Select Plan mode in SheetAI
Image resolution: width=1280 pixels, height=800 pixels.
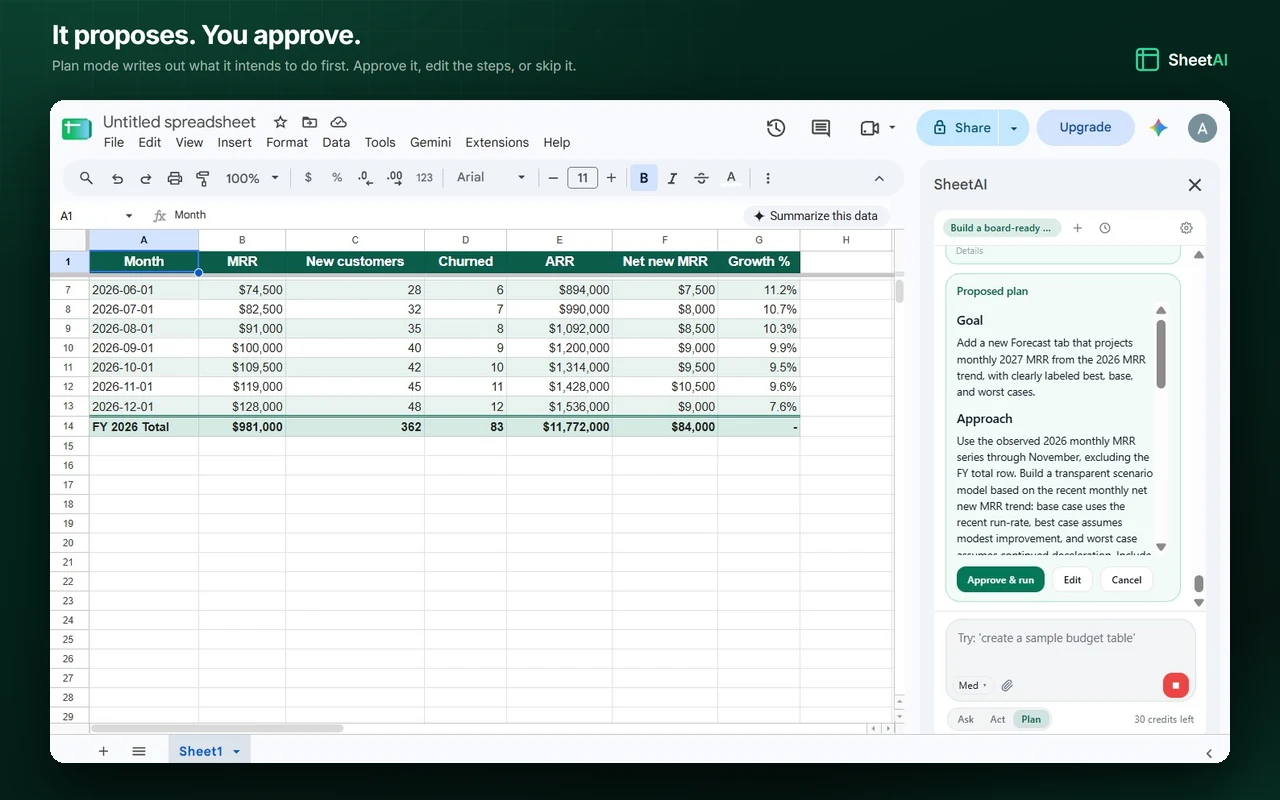[1031, 719]
